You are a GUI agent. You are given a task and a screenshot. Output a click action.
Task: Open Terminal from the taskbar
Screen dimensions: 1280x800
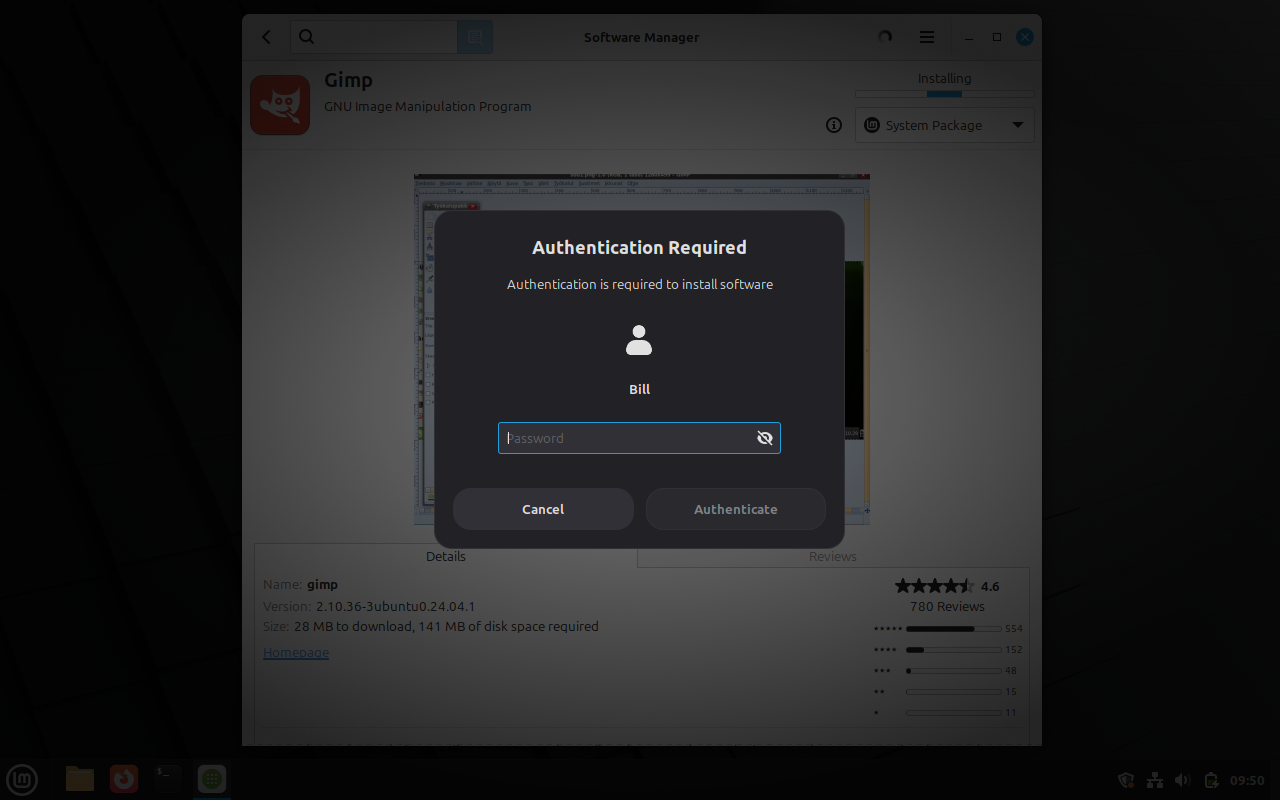tap(168, 778)
